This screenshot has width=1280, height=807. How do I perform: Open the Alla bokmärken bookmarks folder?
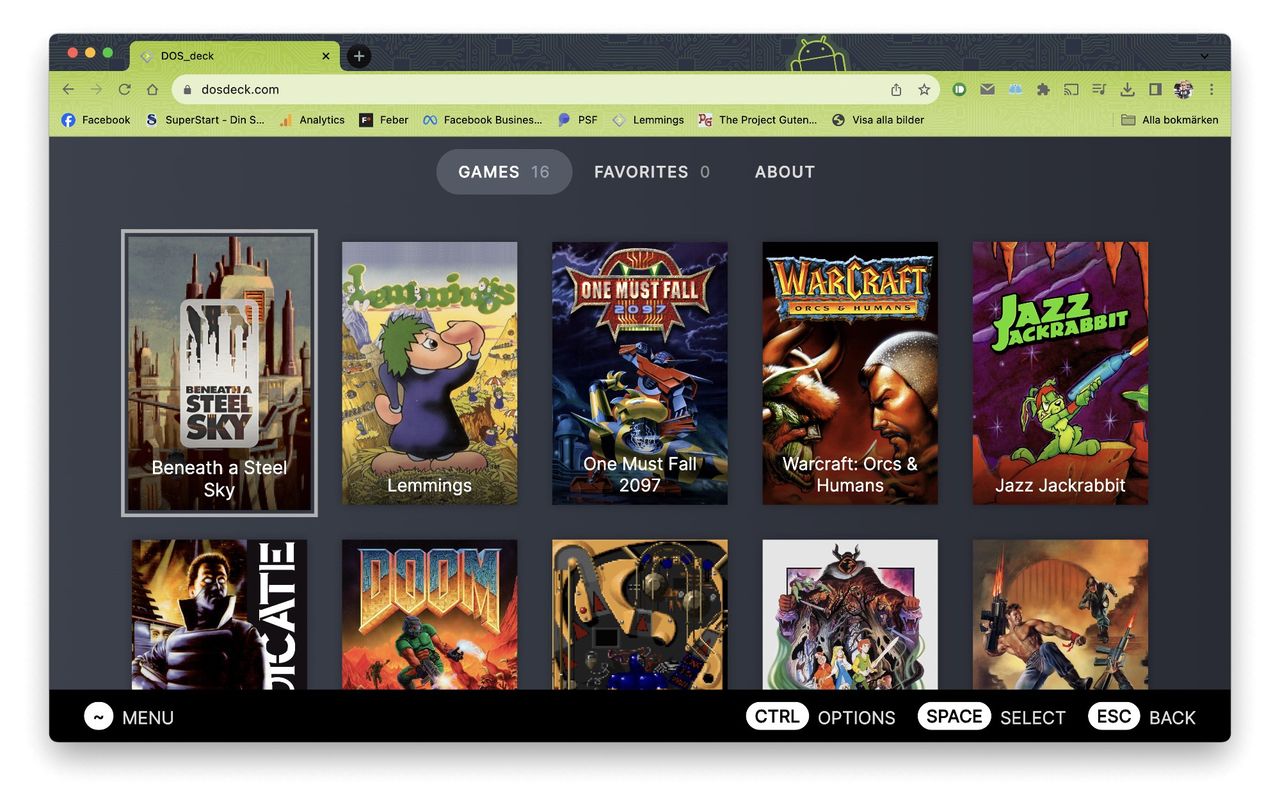point(1169,120)
